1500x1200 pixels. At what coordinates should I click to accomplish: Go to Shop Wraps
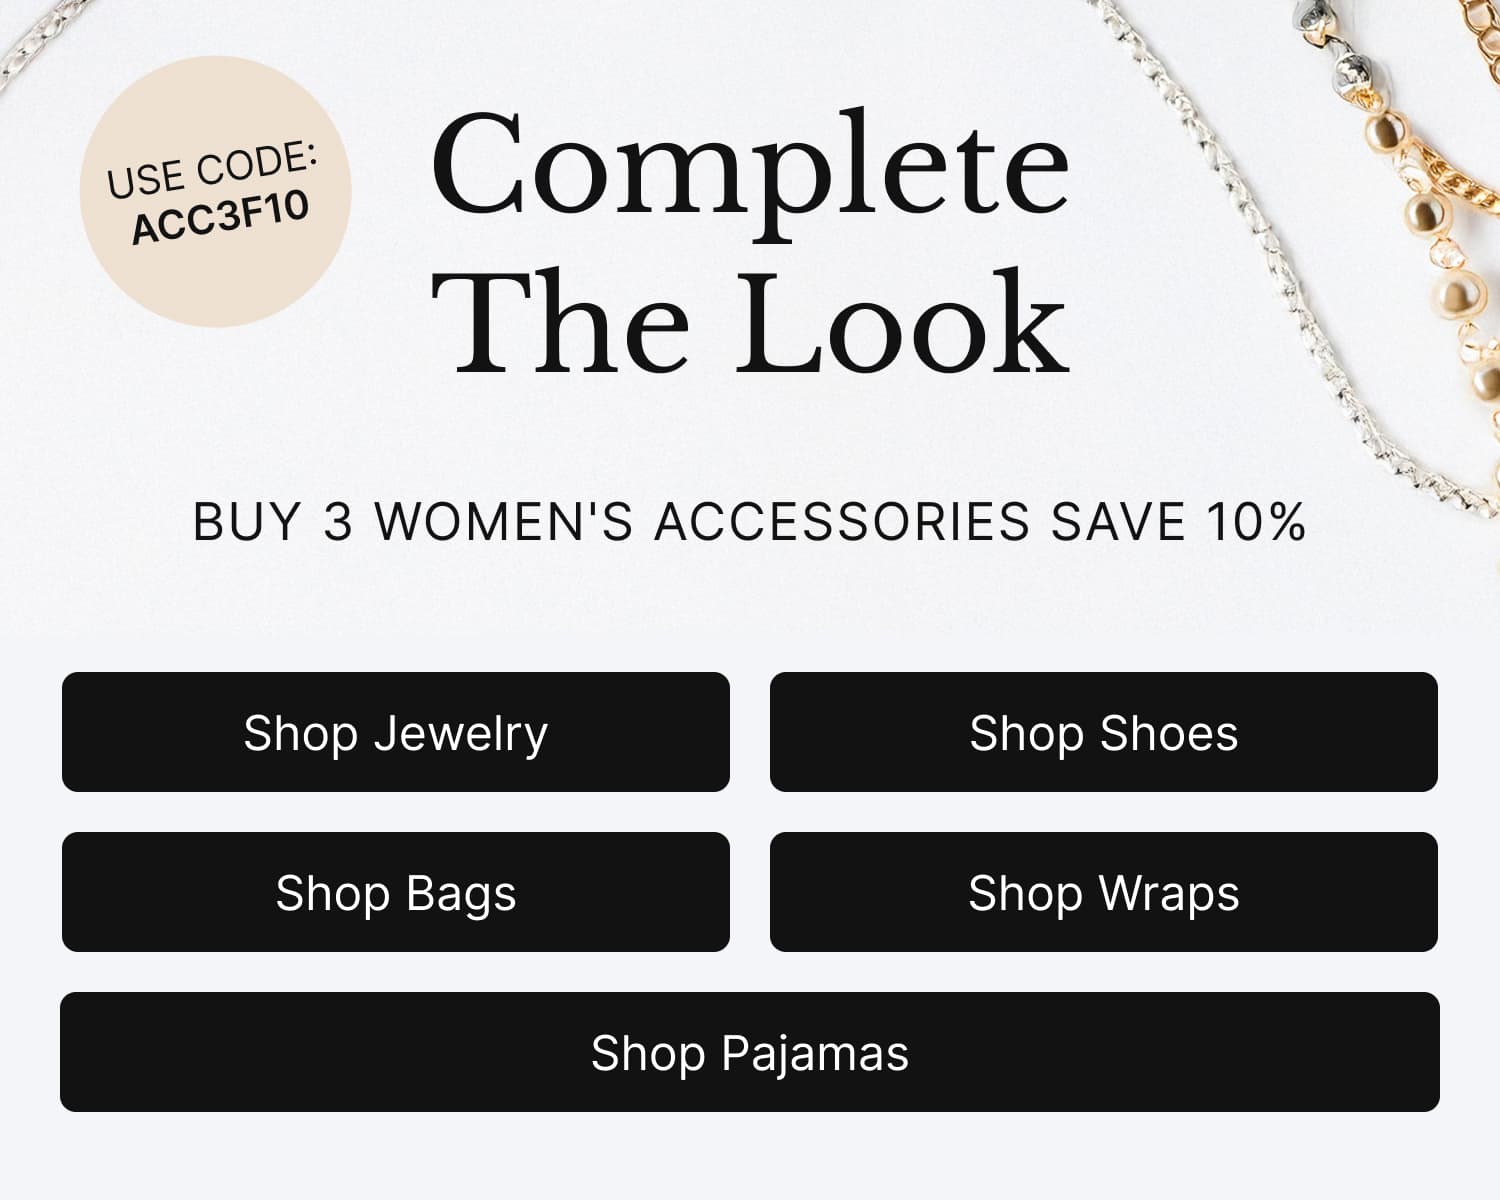coord(1104,892)
